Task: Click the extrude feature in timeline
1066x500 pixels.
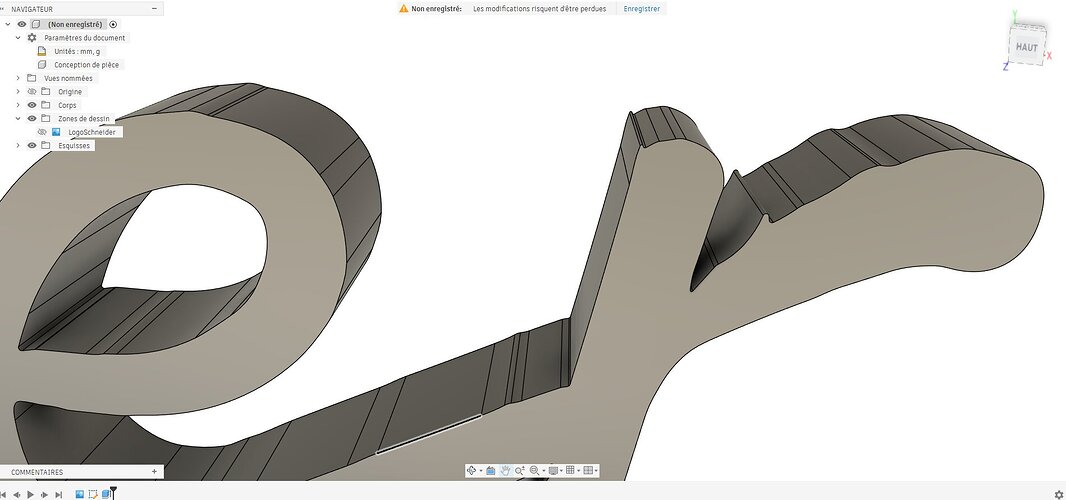Action: click(106, 495)
